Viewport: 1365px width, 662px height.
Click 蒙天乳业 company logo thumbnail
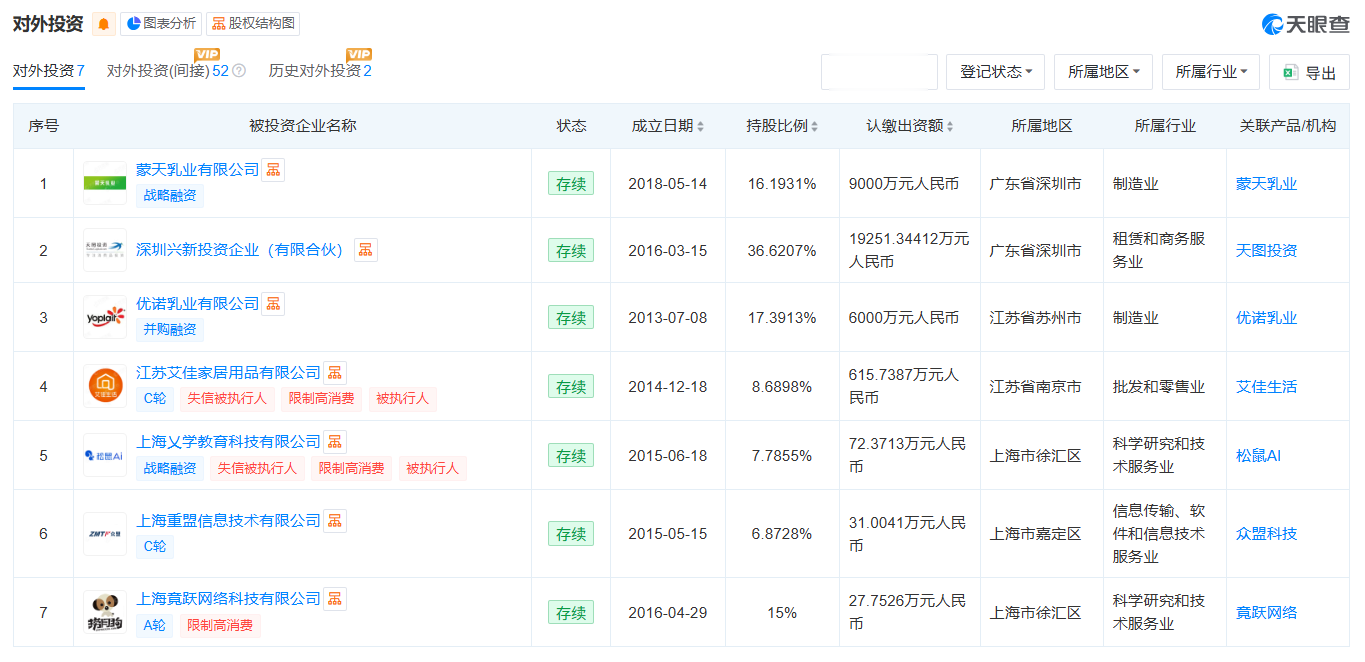105,183
